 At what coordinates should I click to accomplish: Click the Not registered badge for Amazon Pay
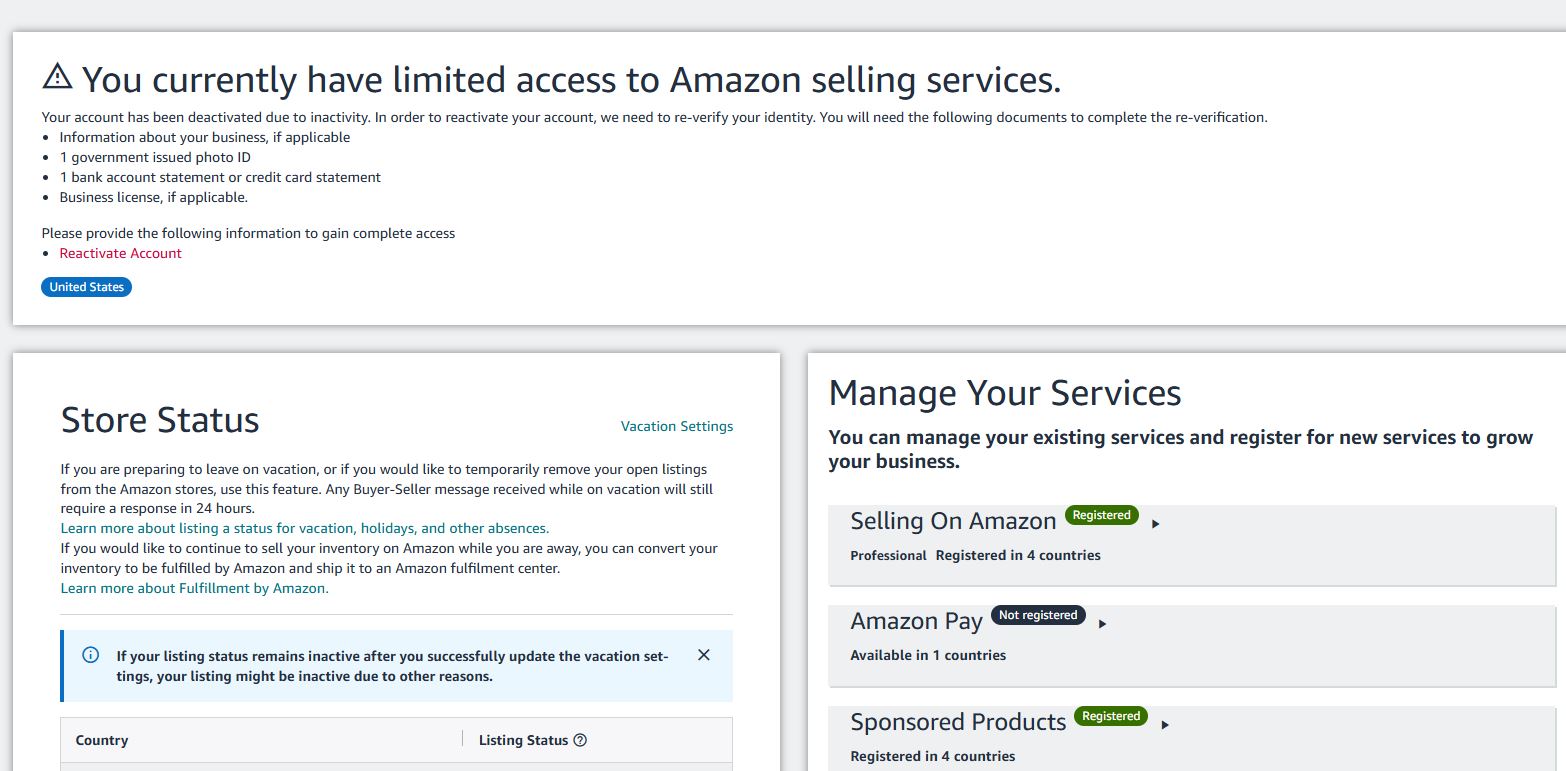[x=1038, y=615]
